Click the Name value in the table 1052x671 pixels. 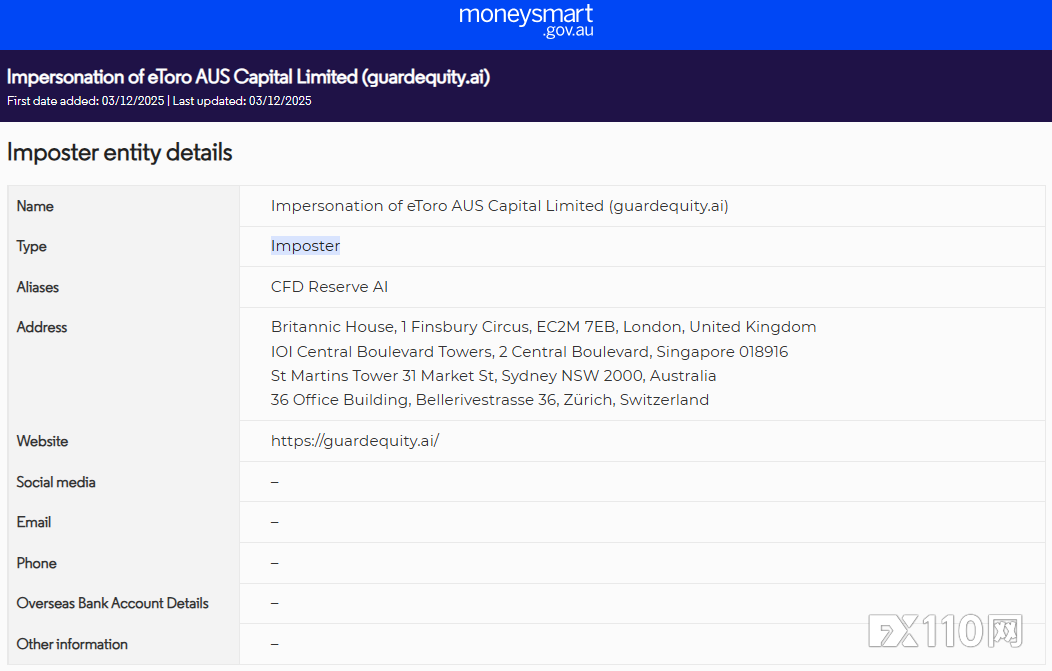tap(499, 206)
